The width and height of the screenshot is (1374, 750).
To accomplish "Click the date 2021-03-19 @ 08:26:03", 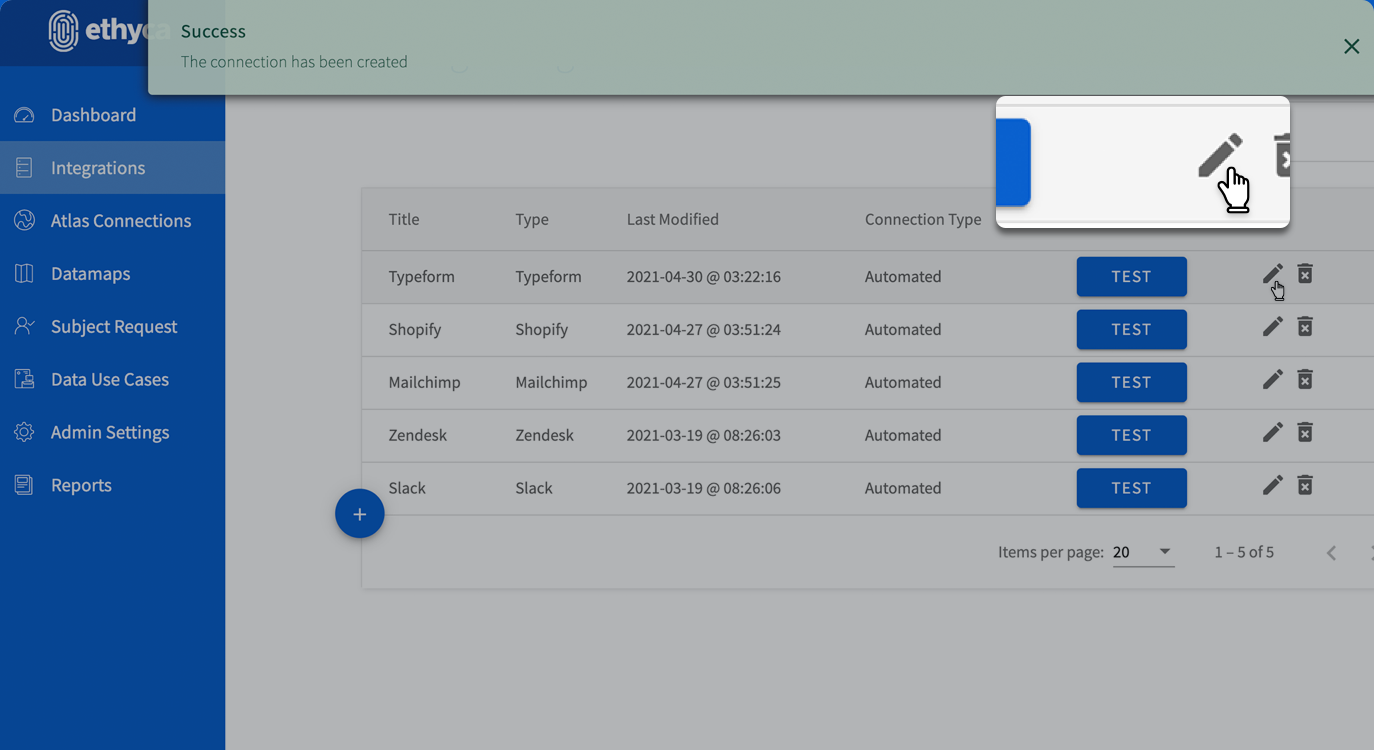I will point(704,436).
